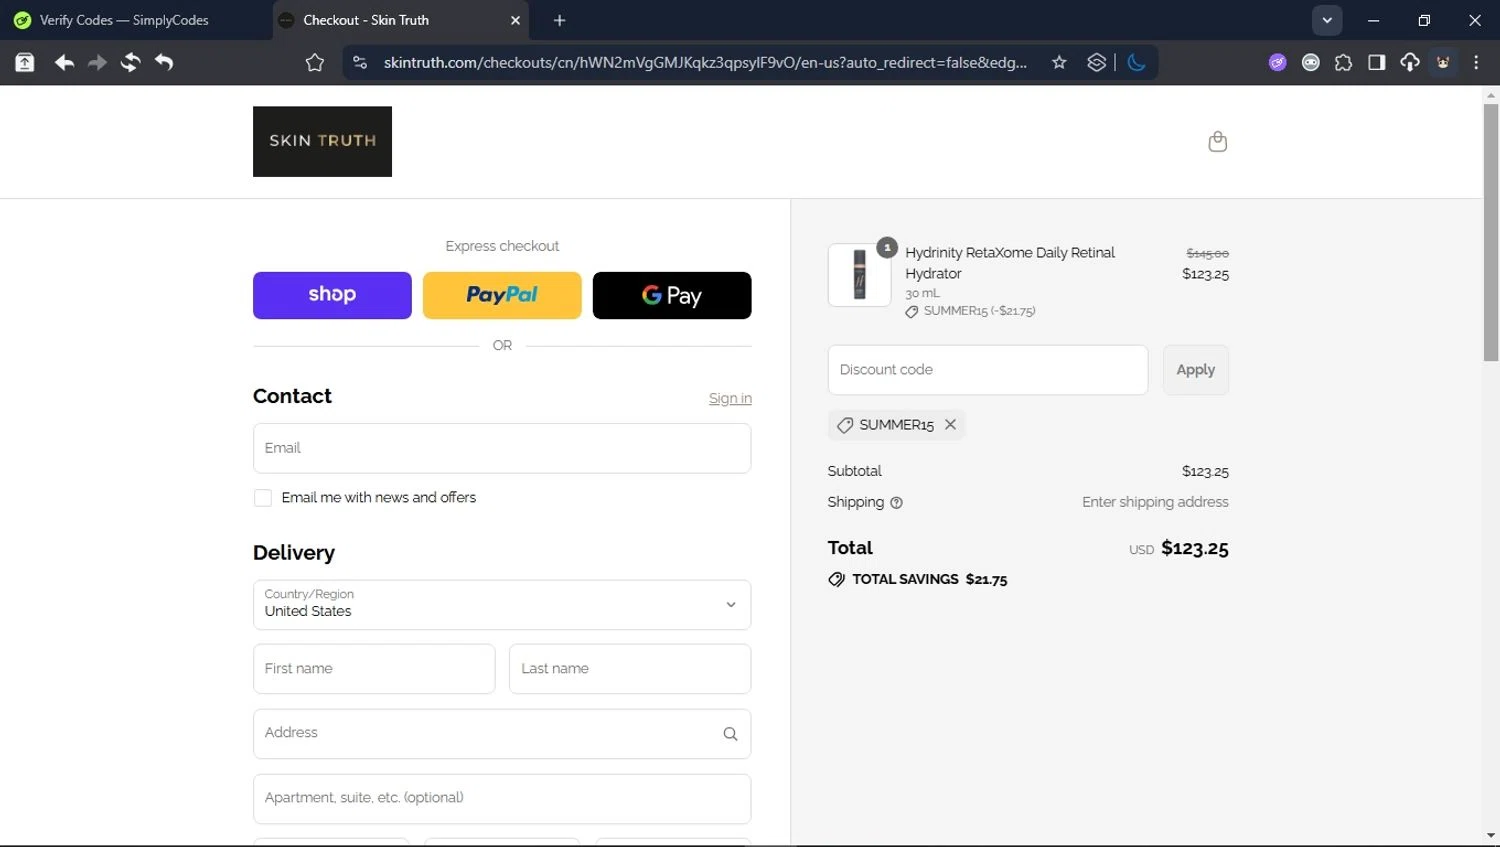This screenshot has height=847, width=1500.
Task: Pay with PayPal express button
Action: click(502, 295)
